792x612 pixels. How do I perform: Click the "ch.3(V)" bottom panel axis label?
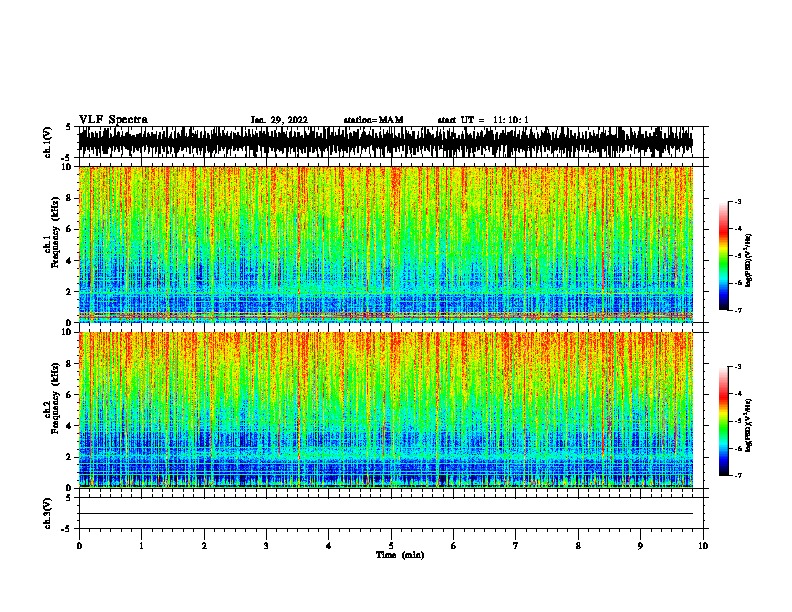(48, 513)
